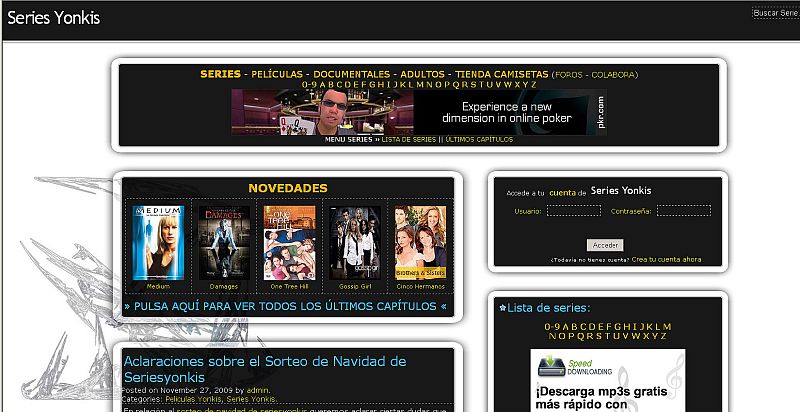Click 'Crea tu cuenta ahora' link
Screen dimensions: 800x412
[666, 260]
